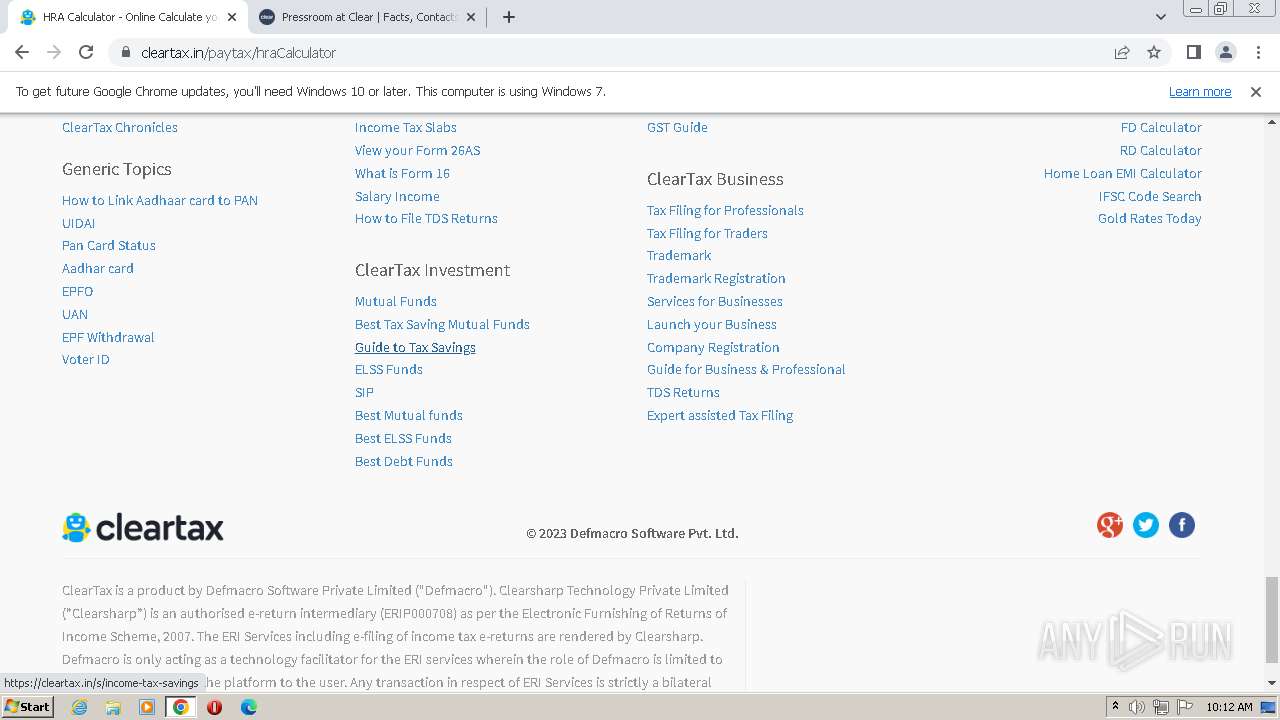Share this page icon in address bar

click(1122, 52)
